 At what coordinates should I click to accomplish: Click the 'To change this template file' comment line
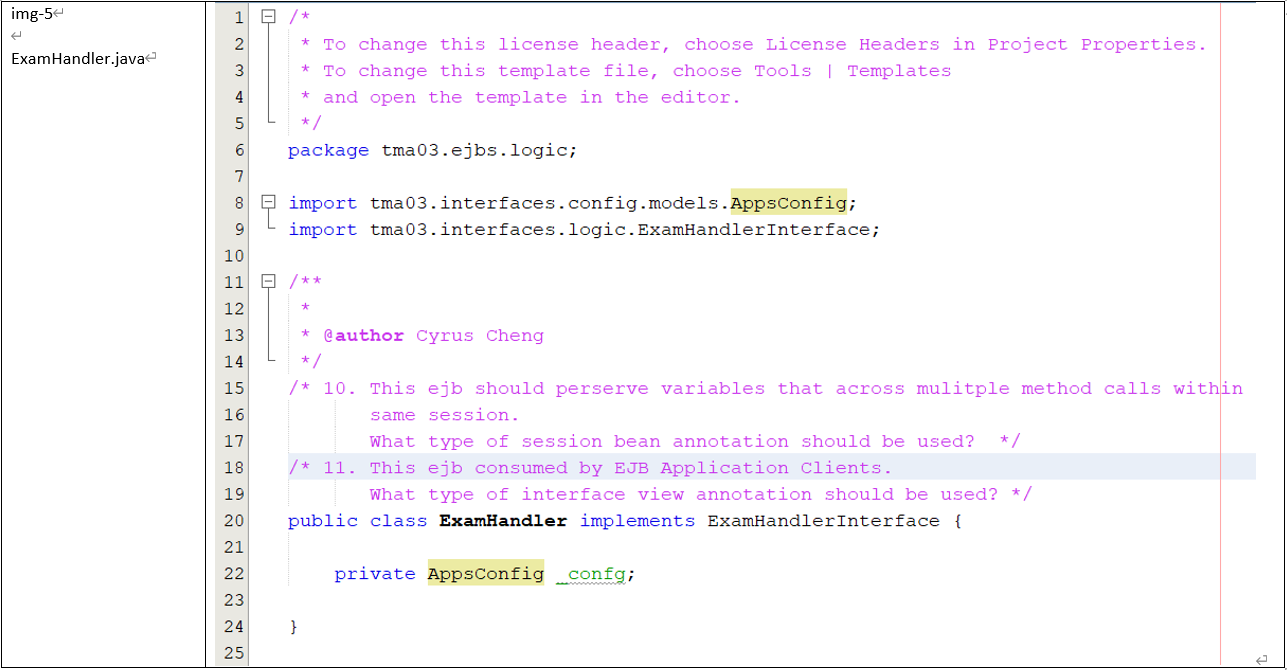(x=625, y=71)
